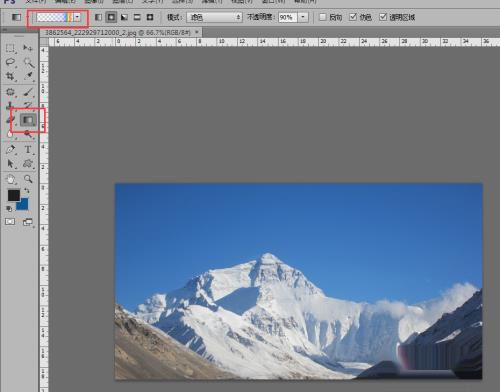Select the Rectangular Marquee tool
Image resolution: width=500 pixels, height=392 pixels.
click(x=10, y=48)
